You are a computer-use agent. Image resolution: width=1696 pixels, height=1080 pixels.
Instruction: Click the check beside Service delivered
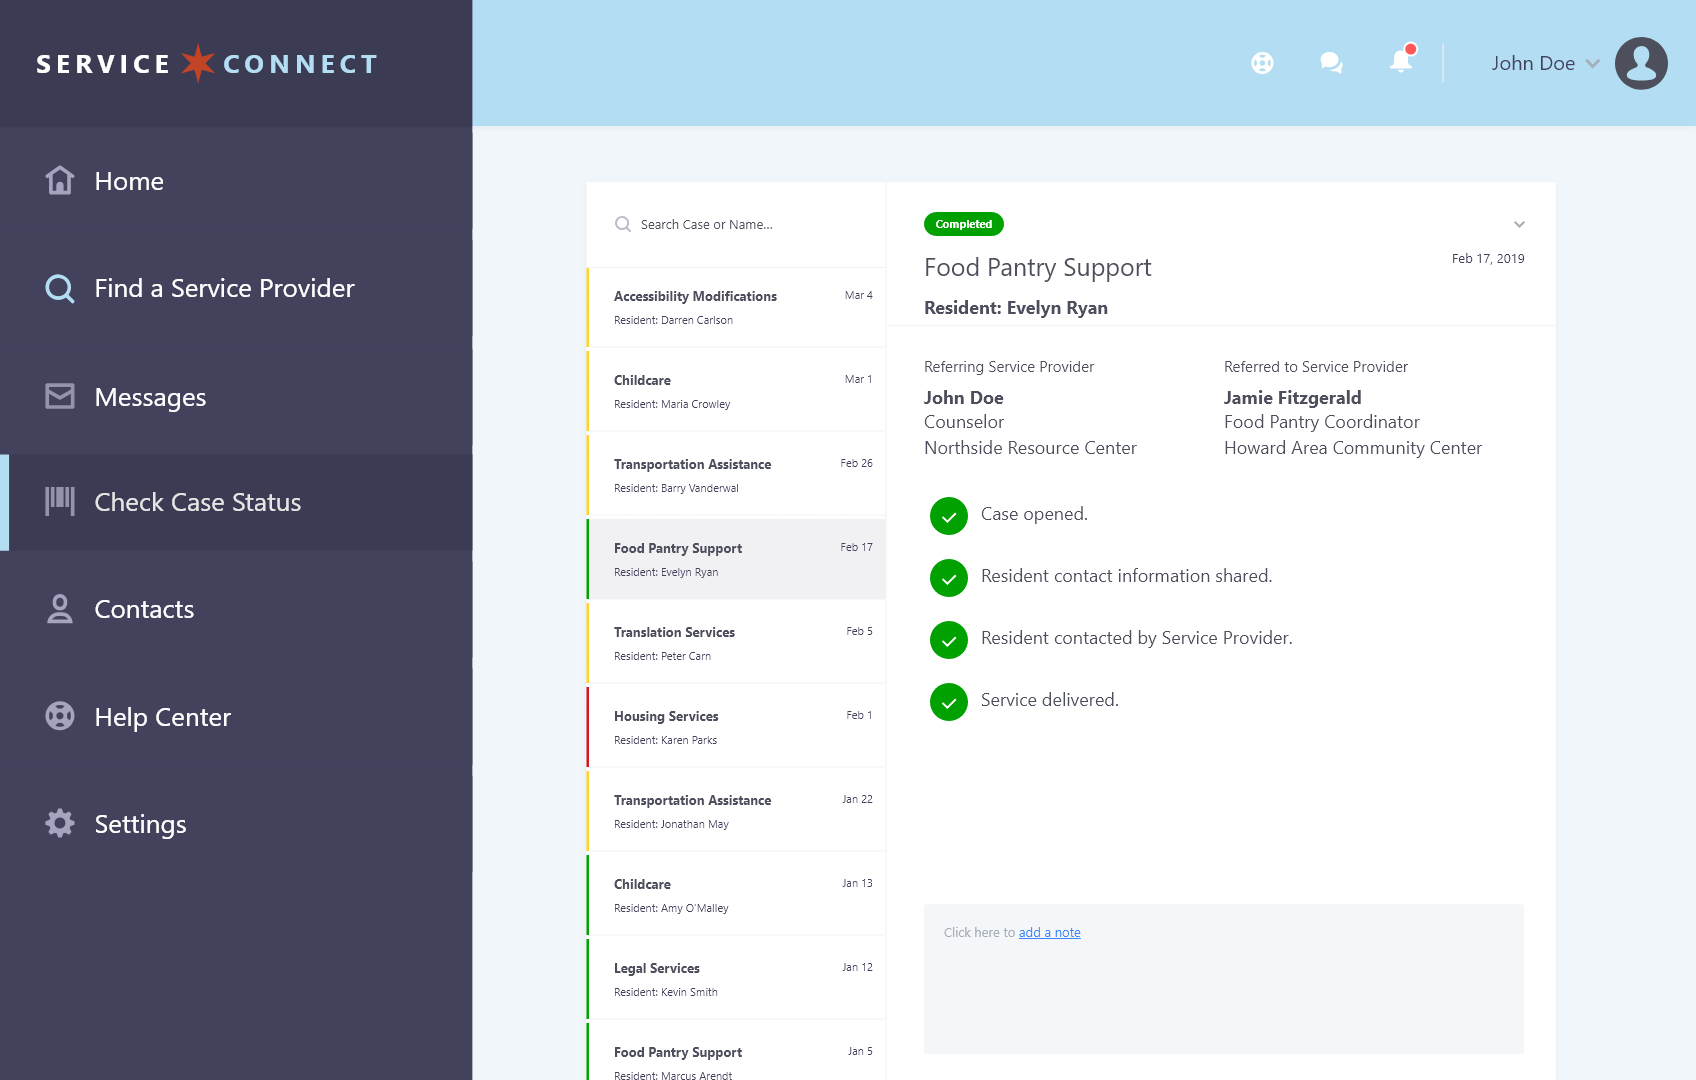(x=949, y=702)
